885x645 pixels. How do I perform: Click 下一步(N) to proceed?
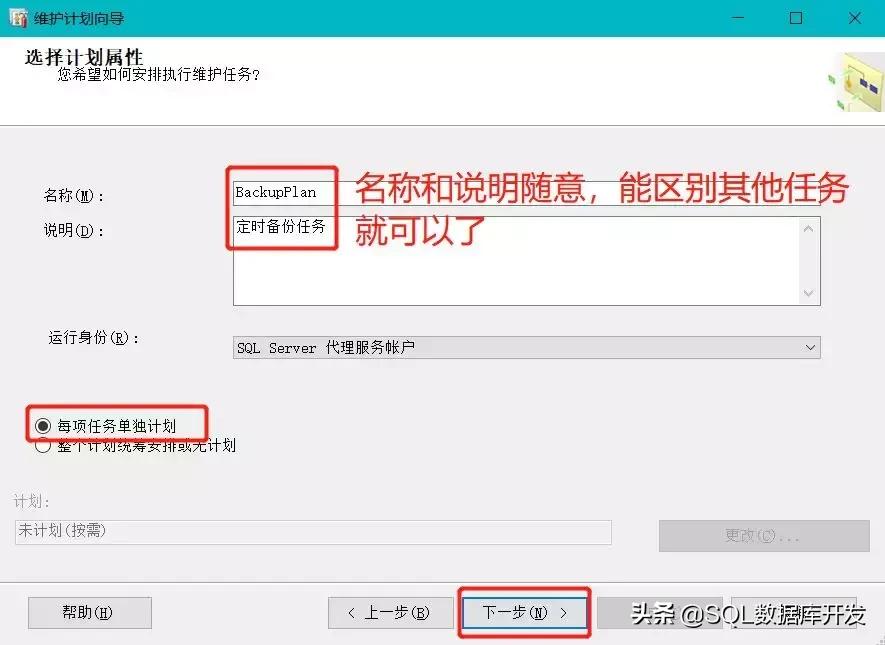[523, 613]
